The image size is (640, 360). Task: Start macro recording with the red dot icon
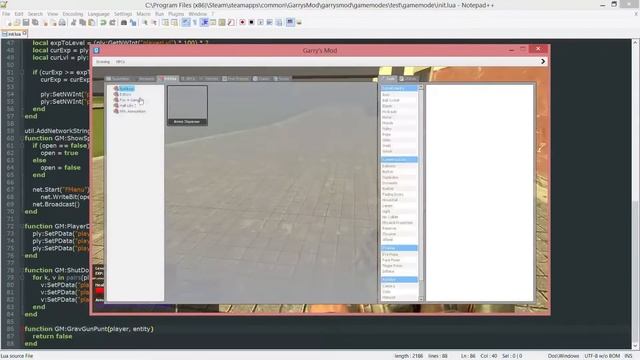coord(242,22)
